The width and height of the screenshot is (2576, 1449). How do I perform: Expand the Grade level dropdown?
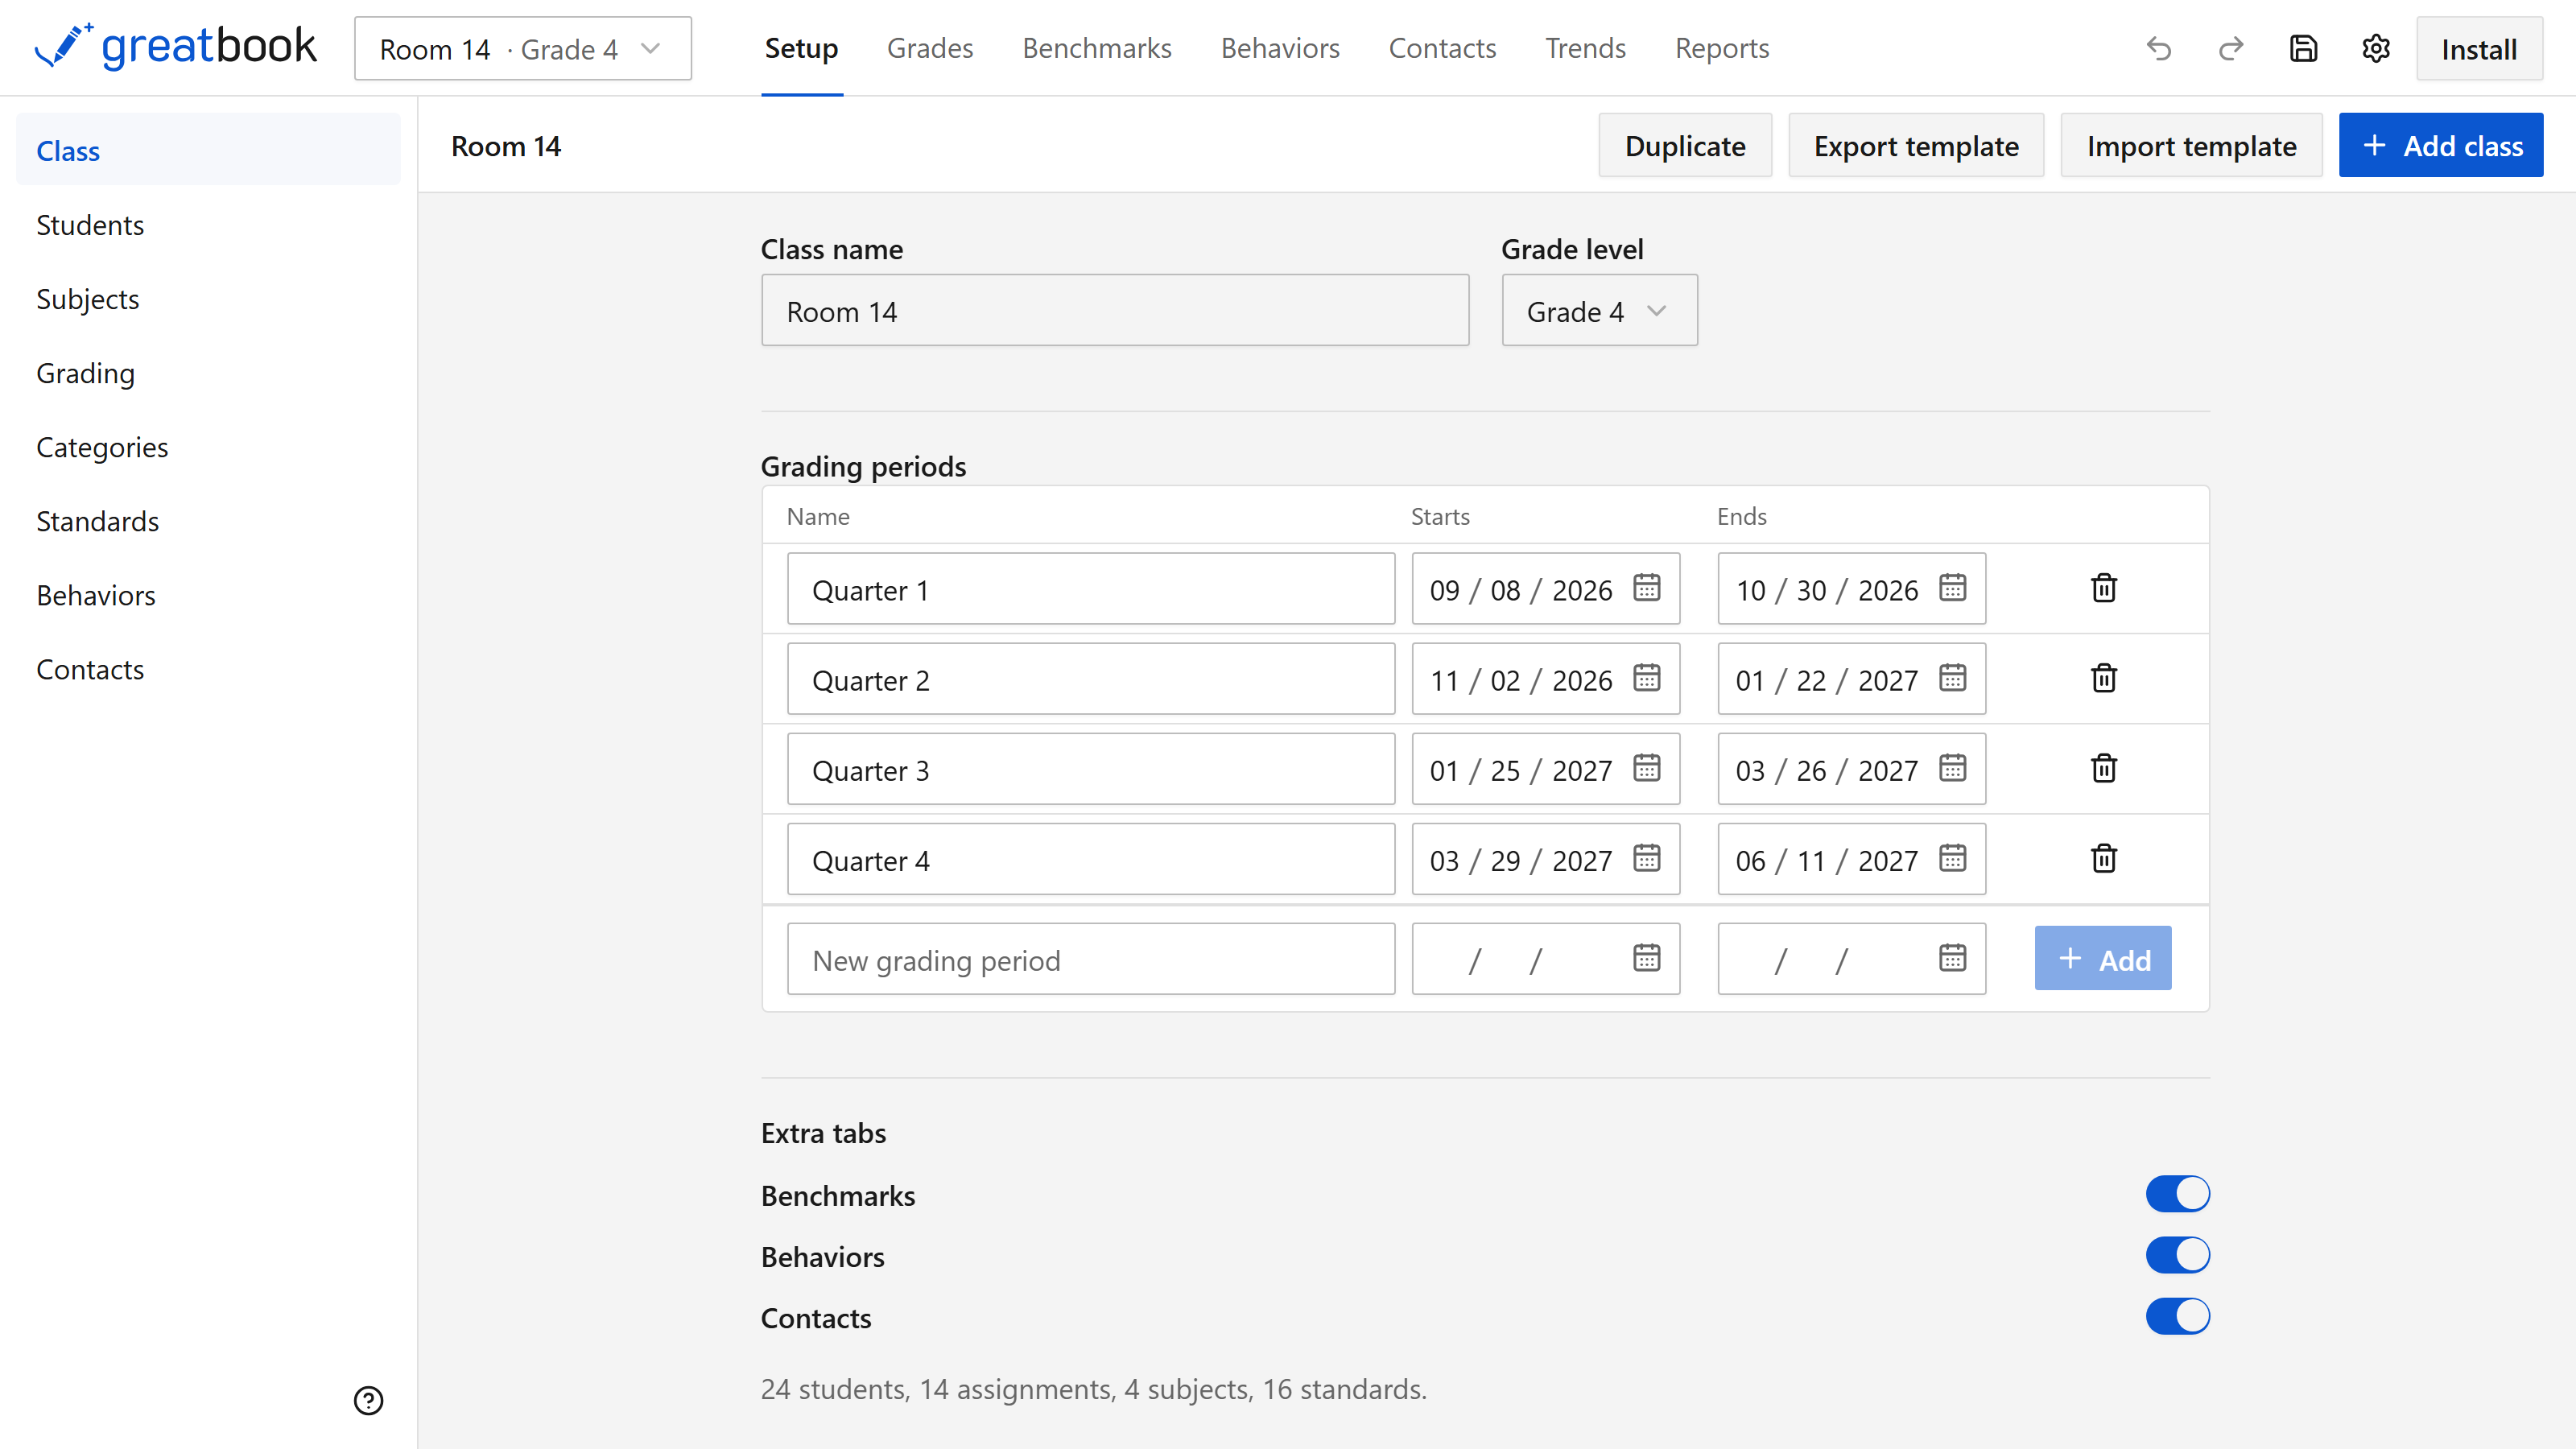(x=1599, y=311)
